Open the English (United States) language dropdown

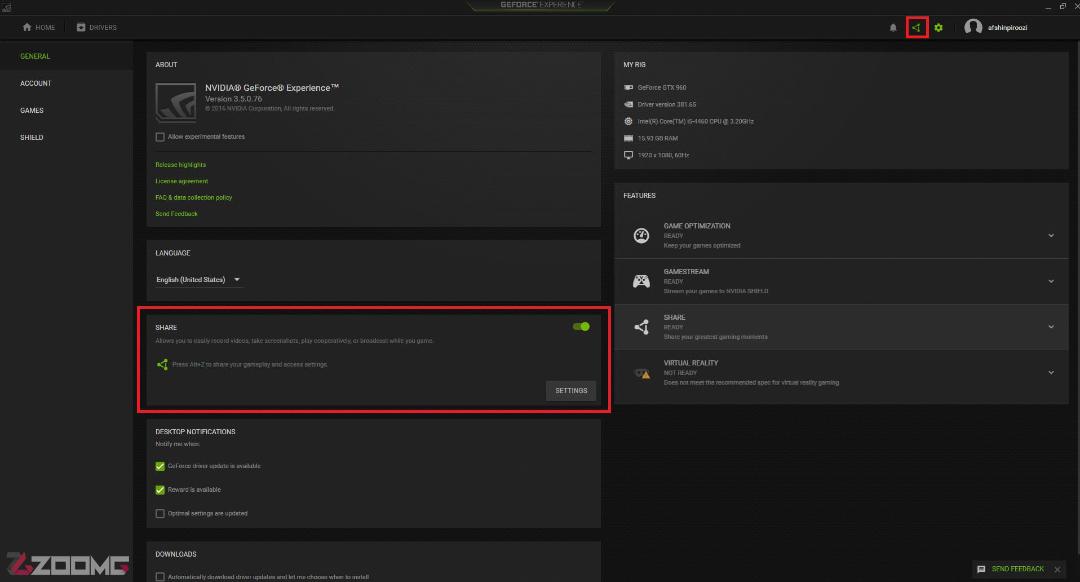(198, 280)
